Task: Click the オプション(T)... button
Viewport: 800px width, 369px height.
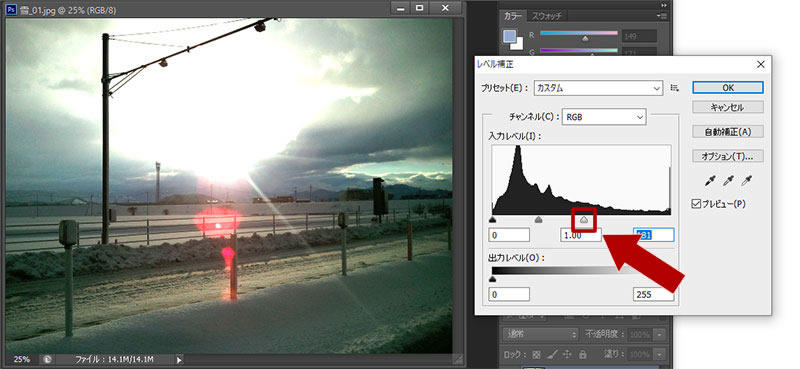Action: (x=728, y=156)
